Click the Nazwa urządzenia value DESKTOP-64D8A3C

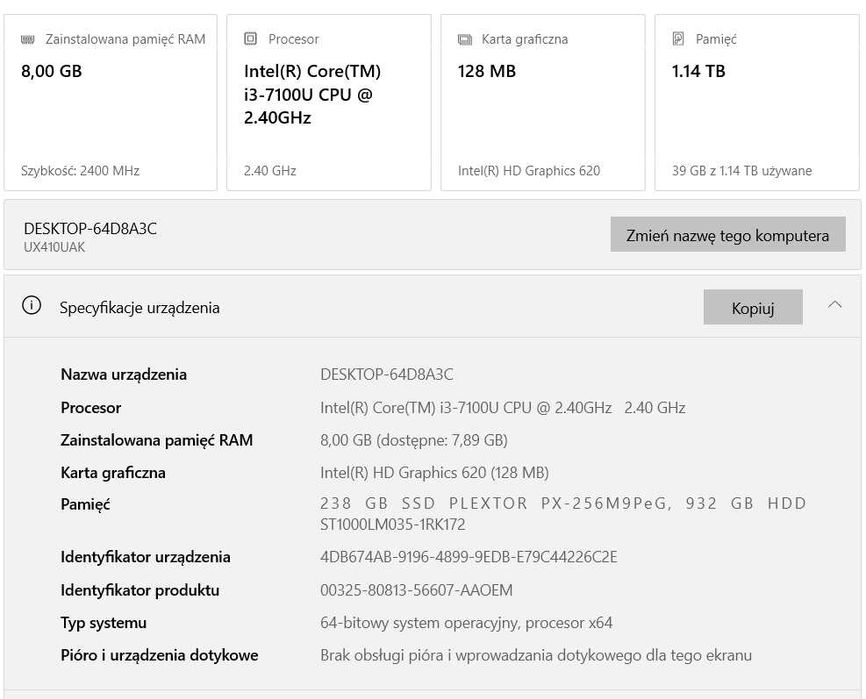click(386, 374)
